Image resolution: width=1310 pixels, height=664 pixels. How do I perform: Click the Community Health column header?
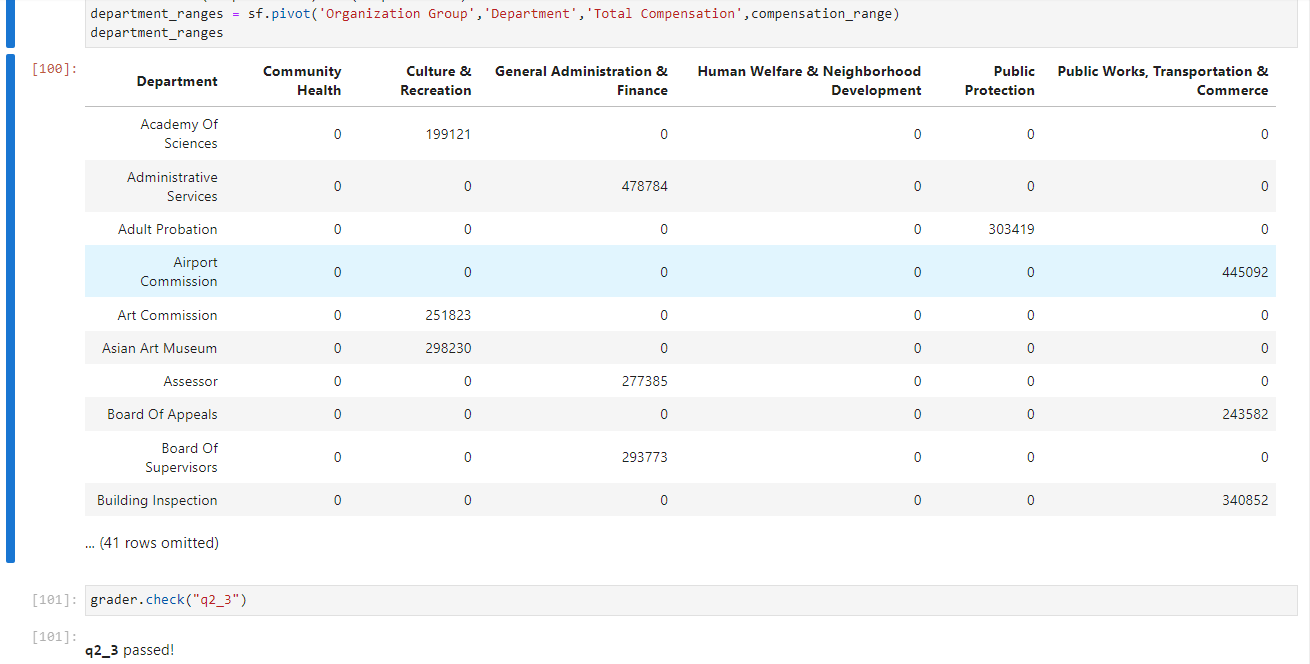point(302,80)
